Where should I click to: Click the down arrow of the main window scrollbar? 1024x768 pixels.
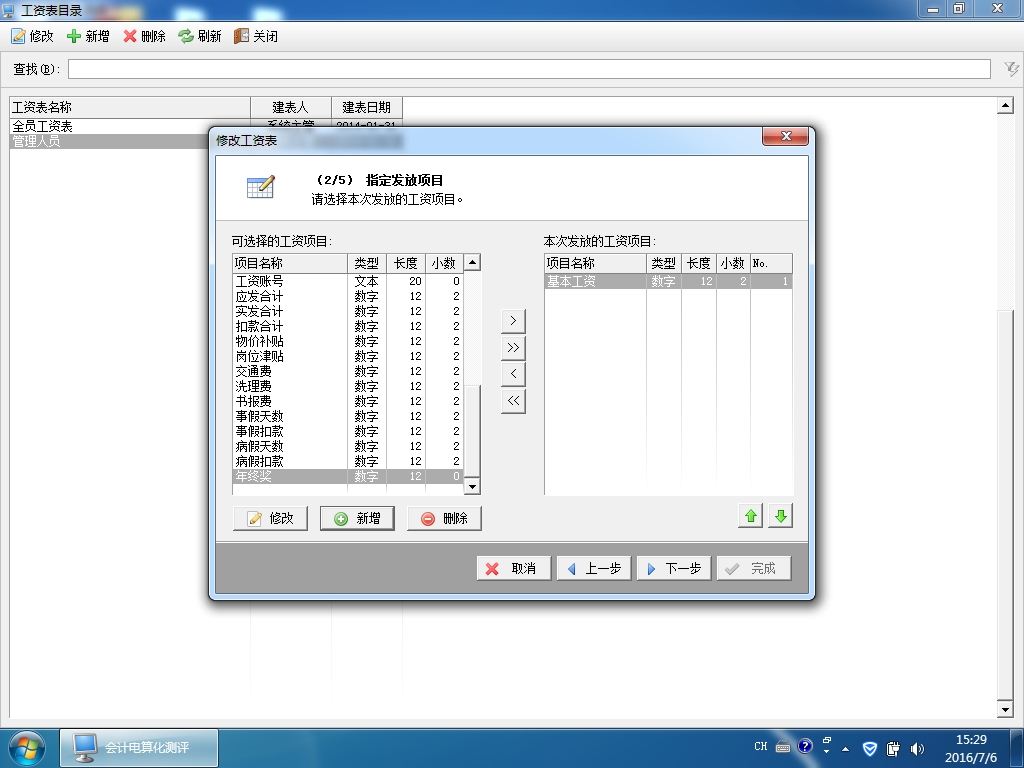[x=1006, y=709]
